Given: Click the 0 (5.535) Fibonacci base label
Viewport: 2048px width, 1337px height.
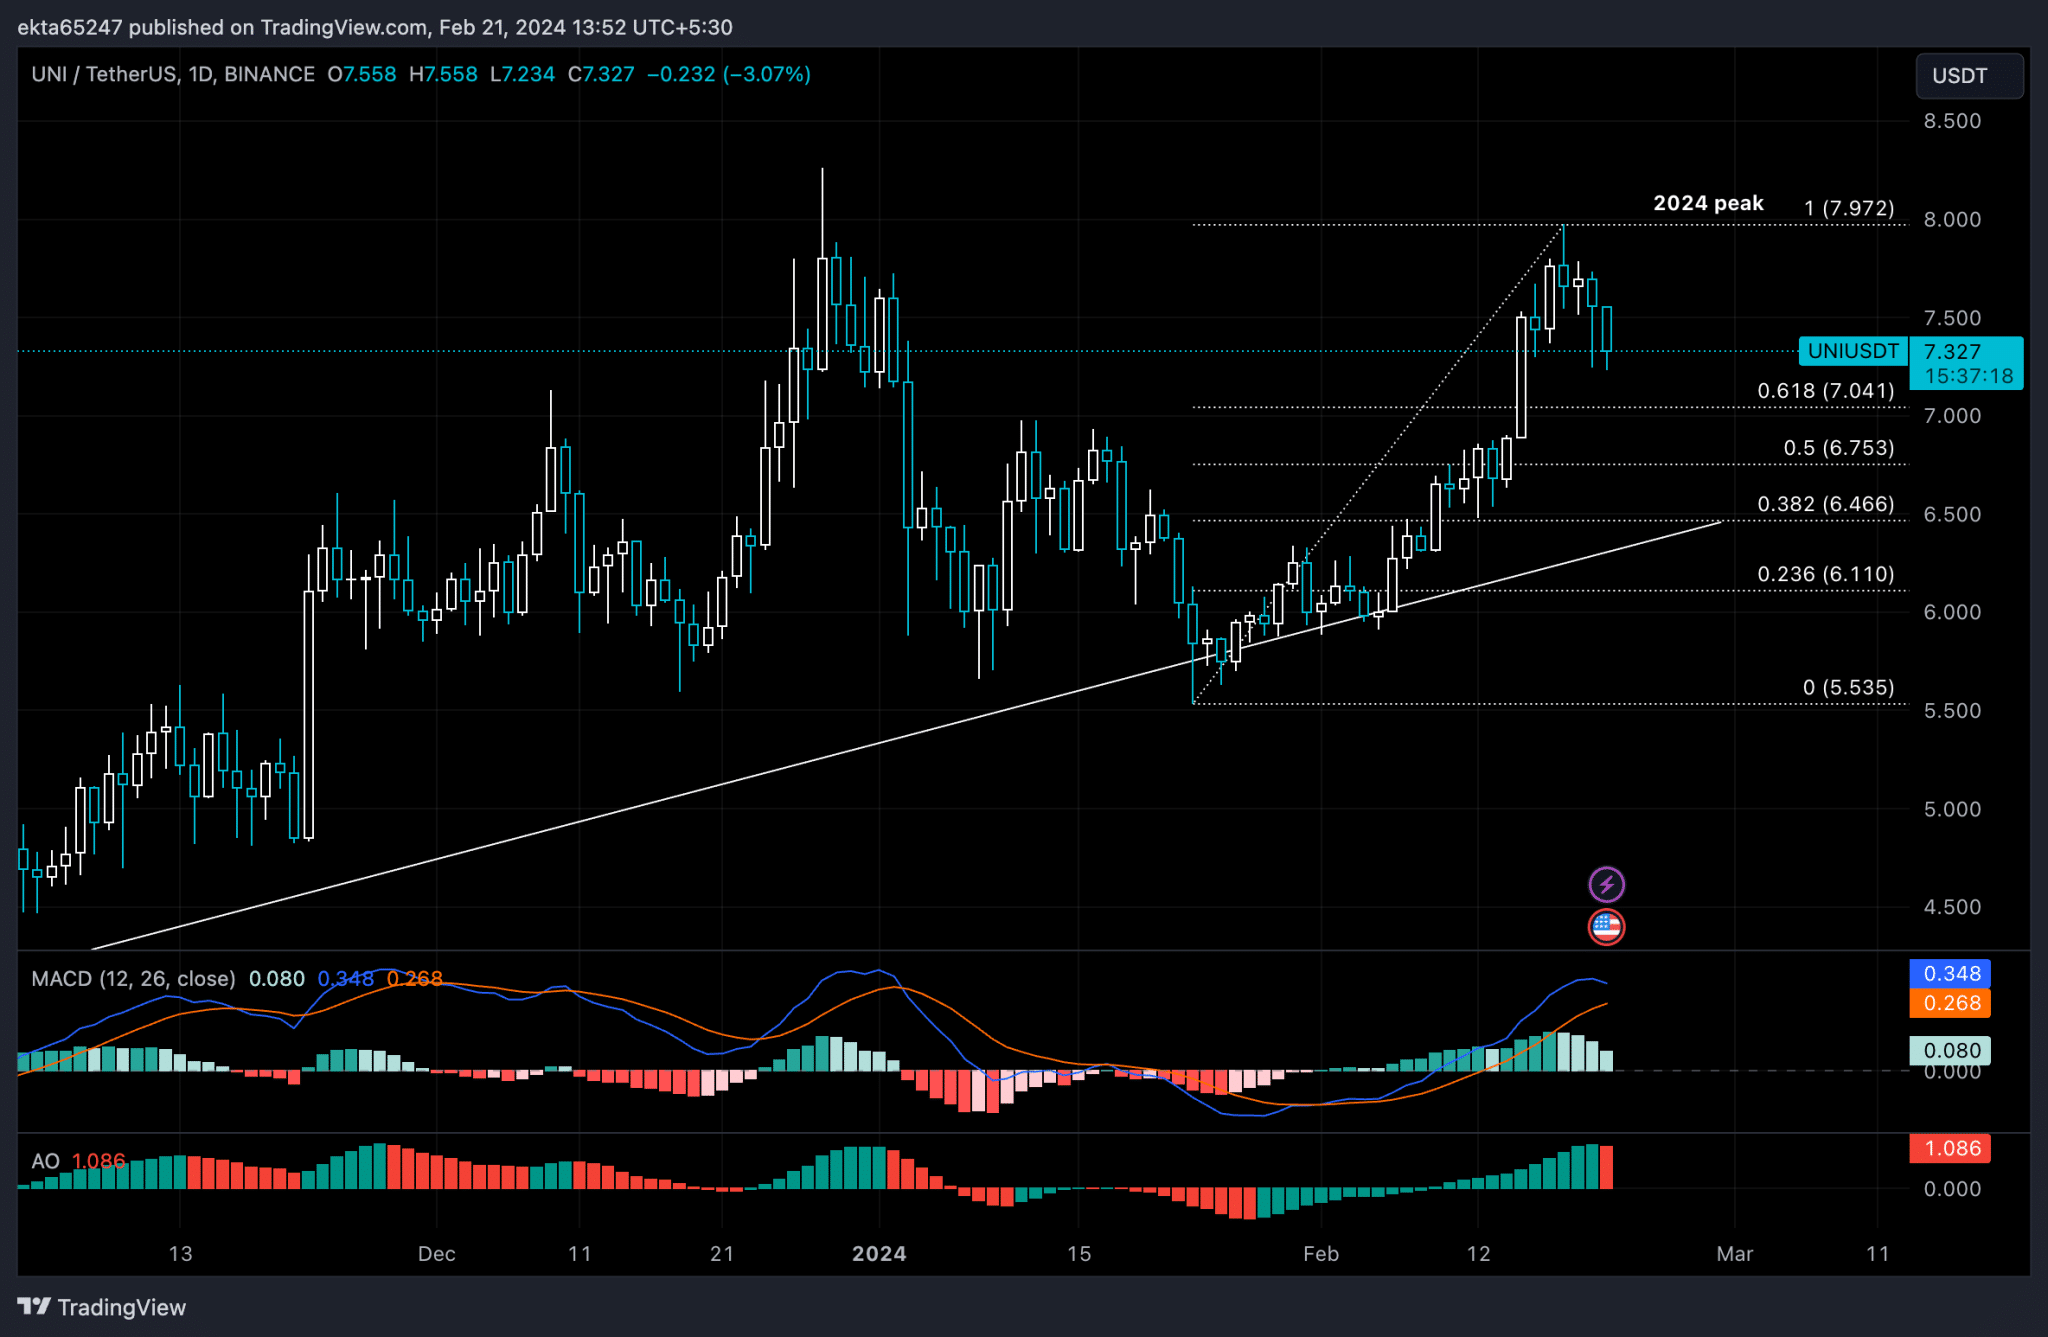Looking at the screenshot, I should pos(1848,687).
